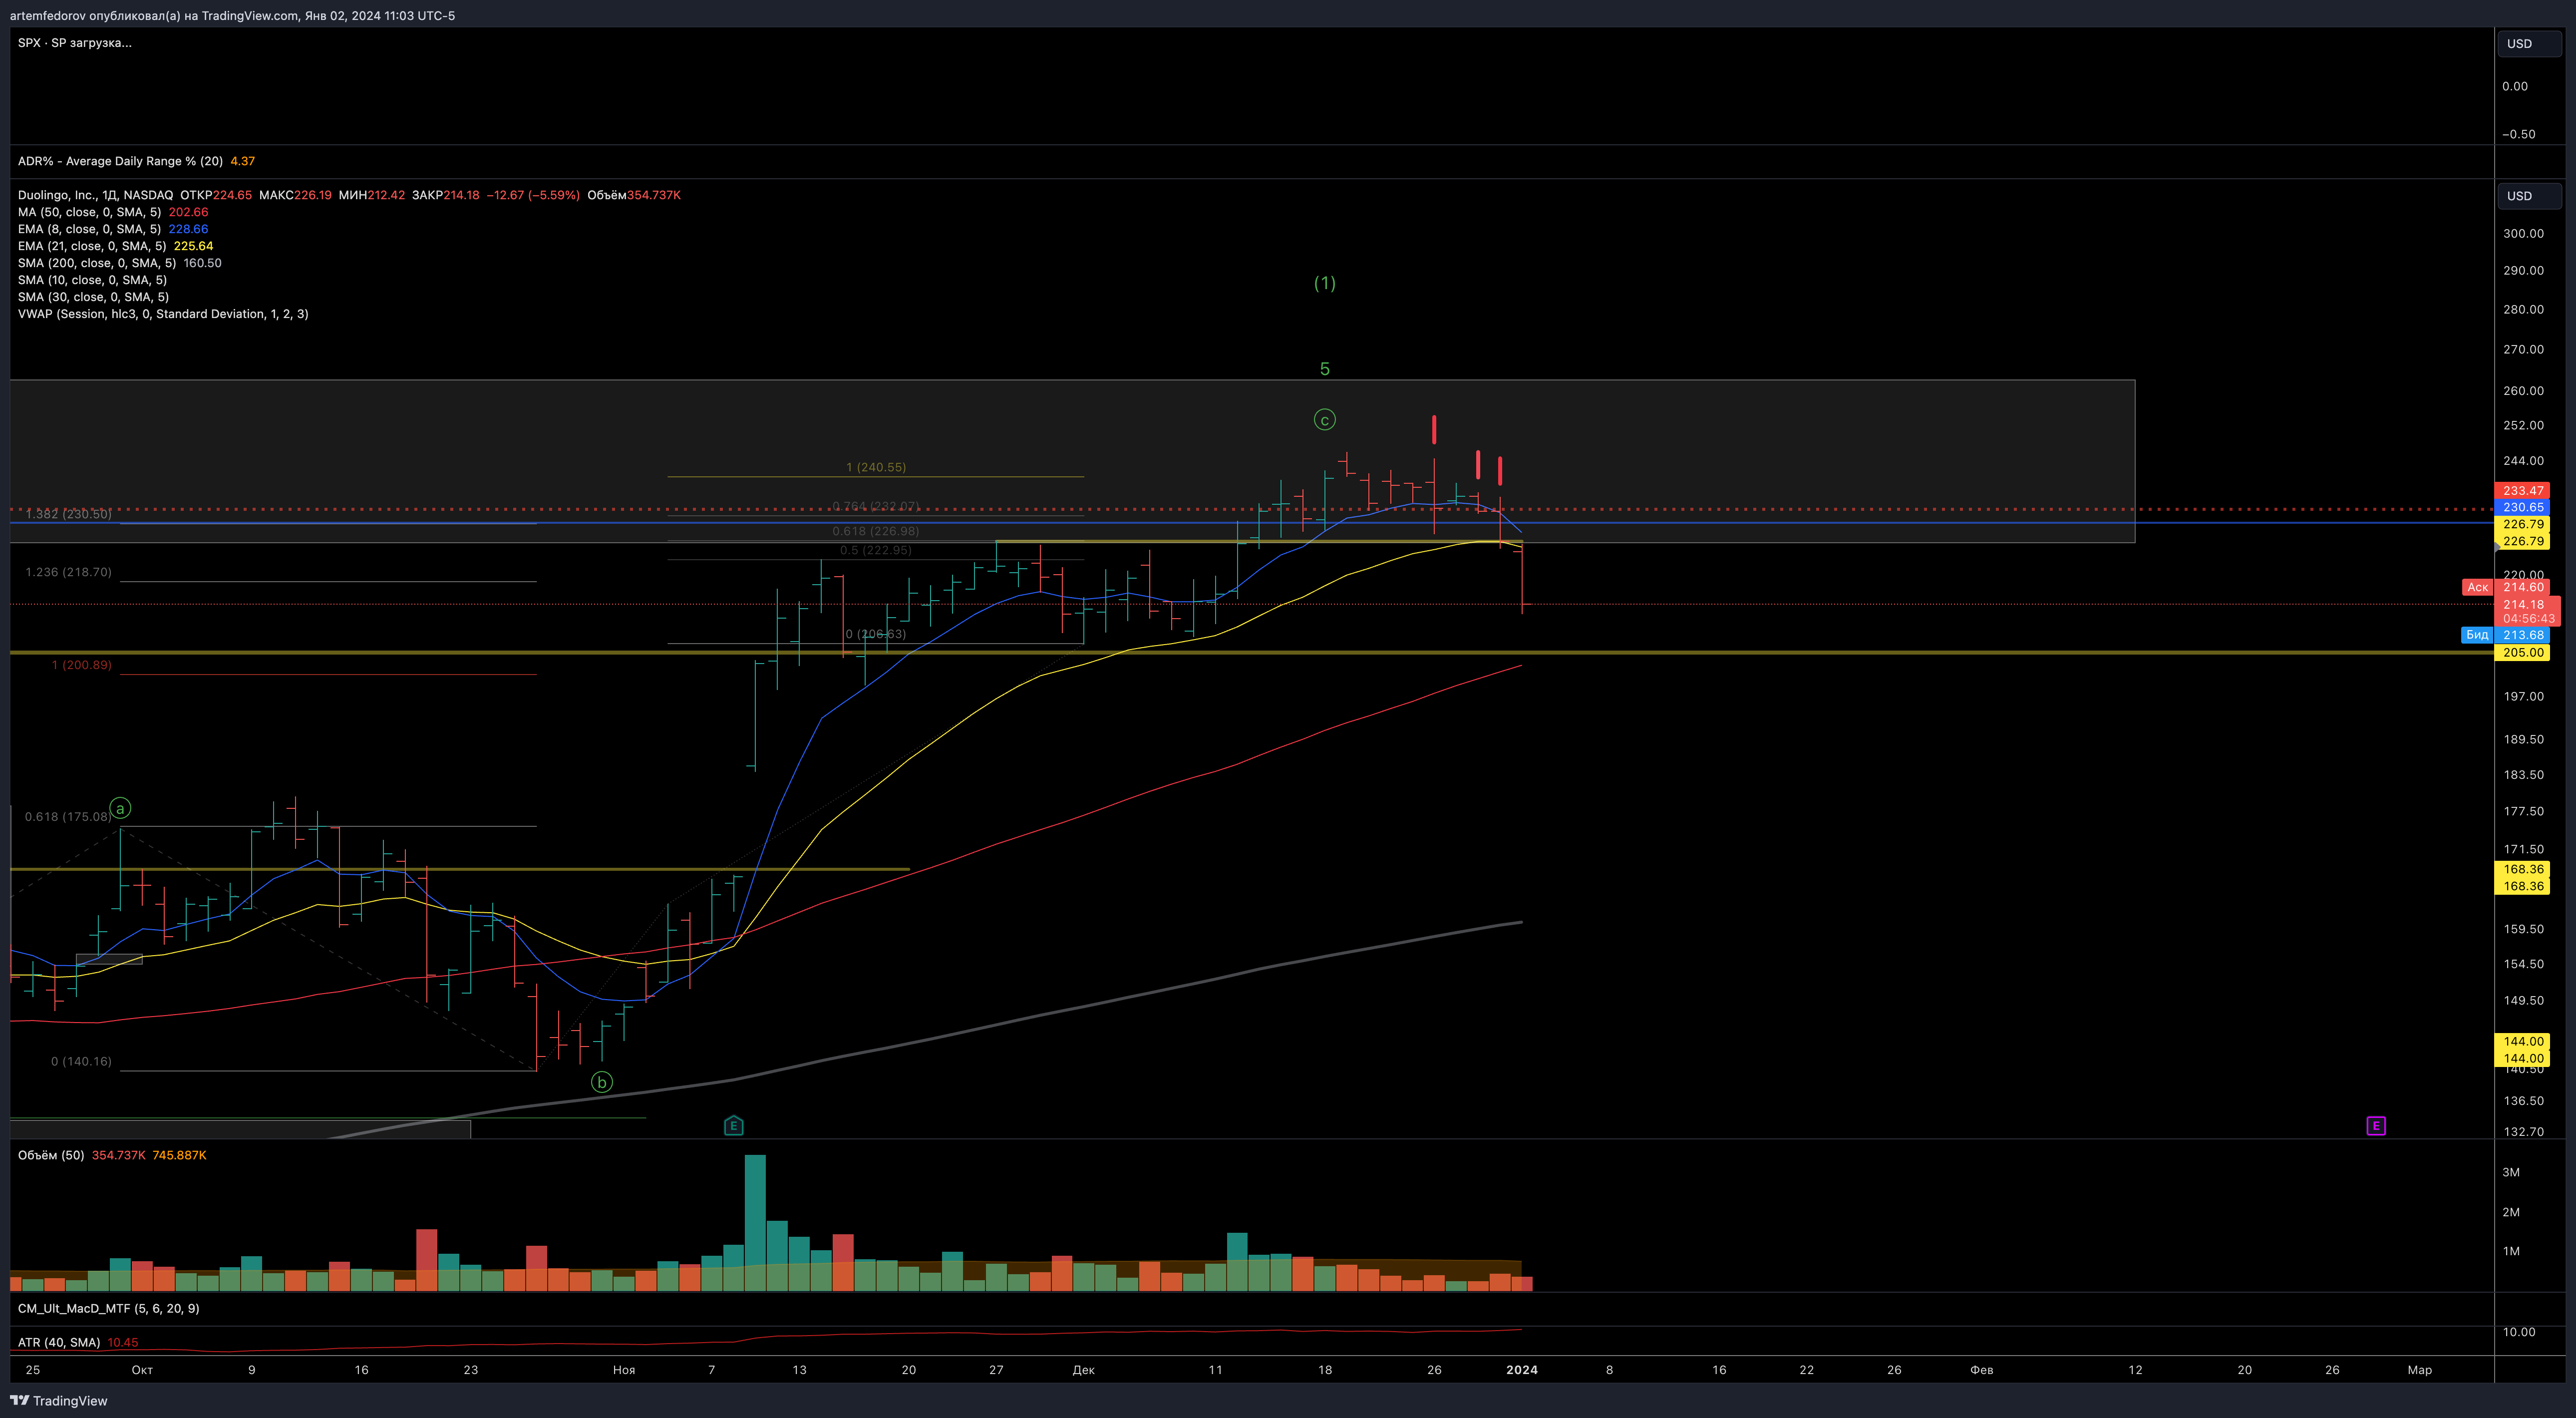Click the CM_Ult_MacD_MTF indicator legend
The width and height of the screenshot is (2576, 1418).
108,1308
